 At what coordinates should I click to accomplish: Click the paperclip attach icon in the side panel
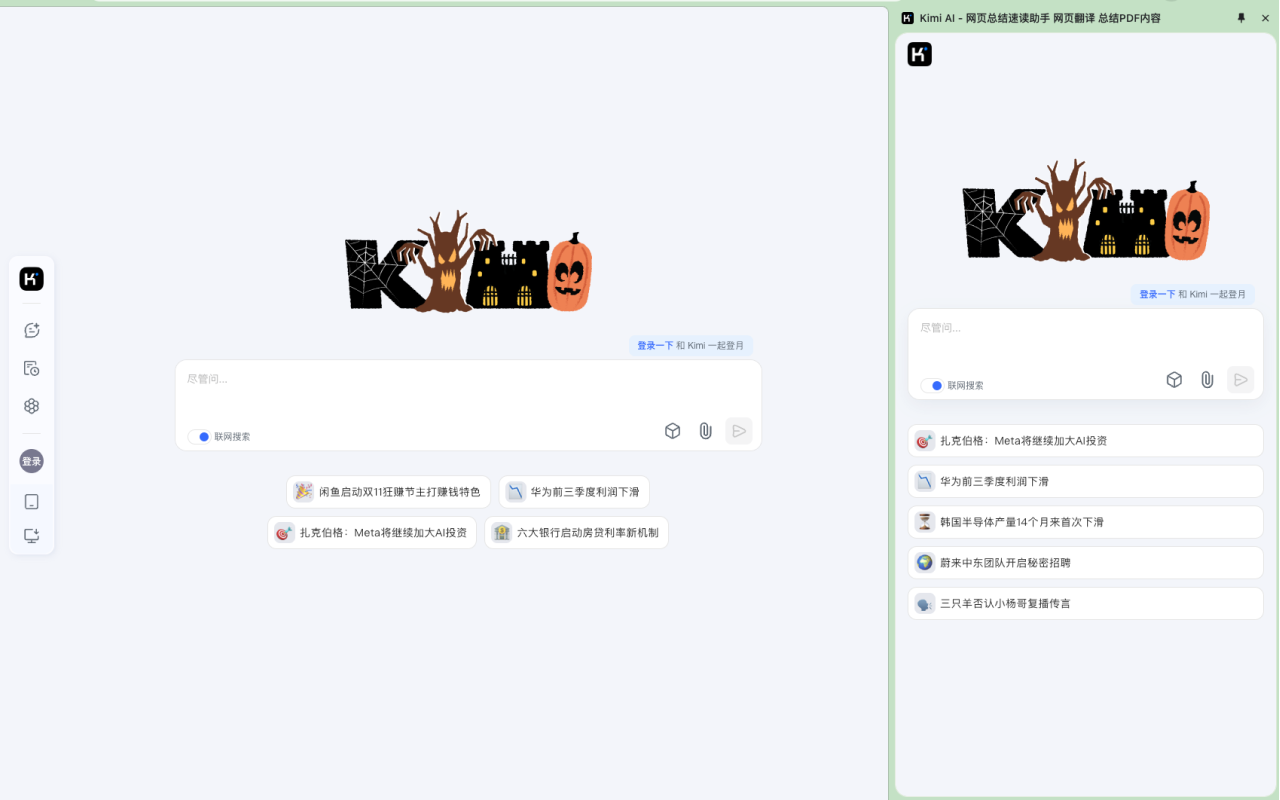pyautogui.click(x=1208, y=380)
